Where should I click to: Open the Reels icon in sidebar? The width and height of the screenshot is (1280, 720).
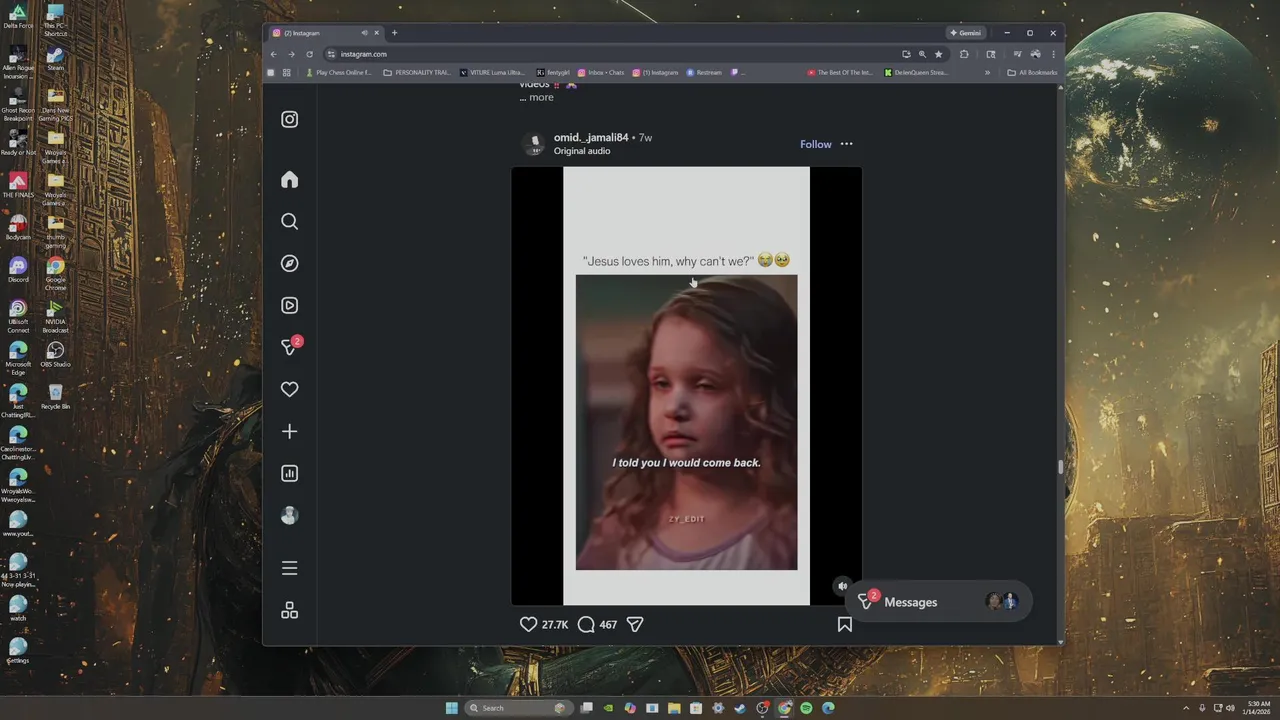(x=289, y=305)
